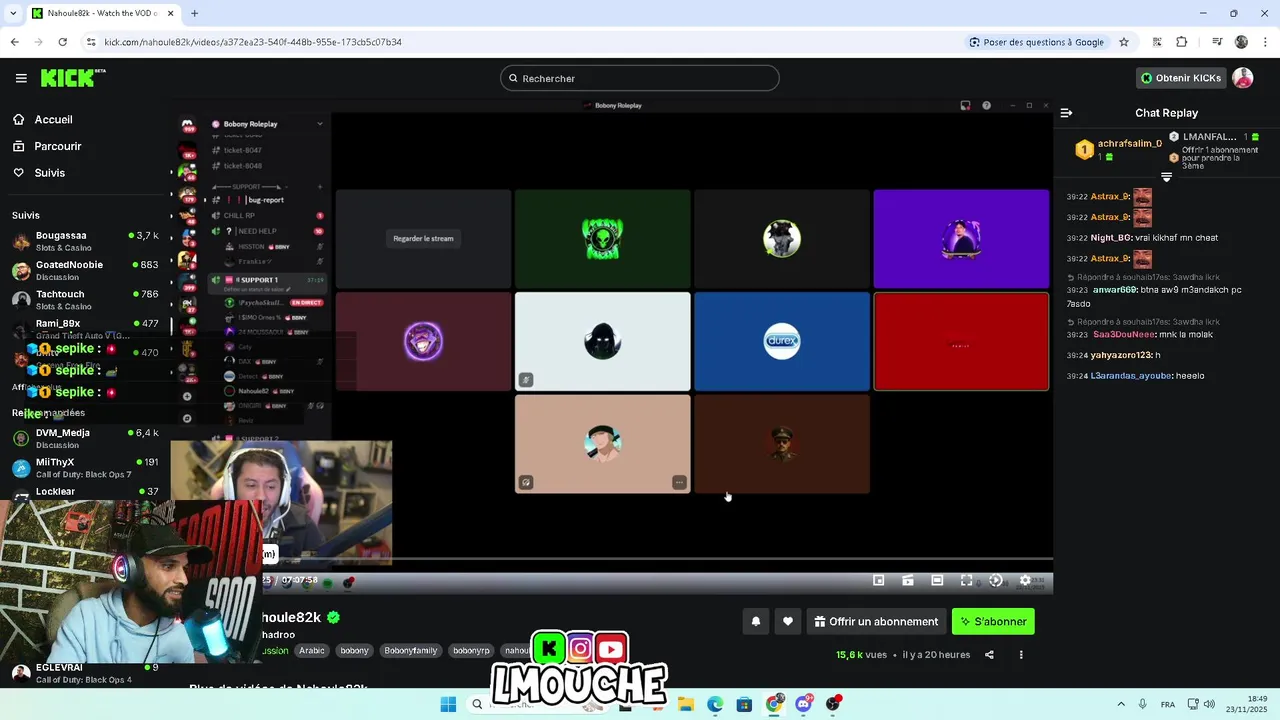Open Tachtouch channel in sidebar

coord(85,300)
